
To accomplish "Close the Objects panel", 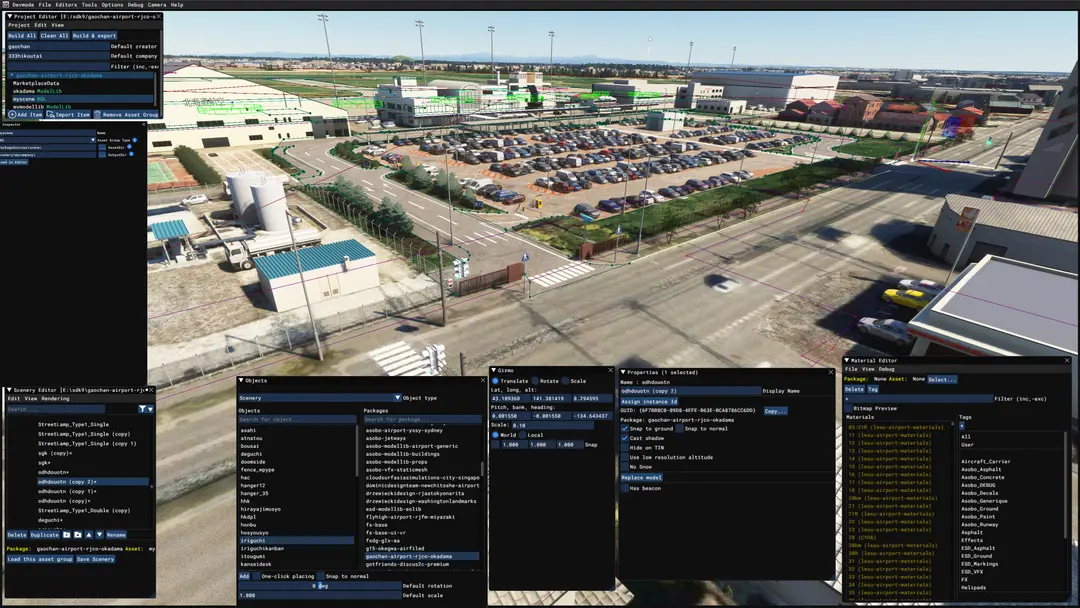I will 483,380.
